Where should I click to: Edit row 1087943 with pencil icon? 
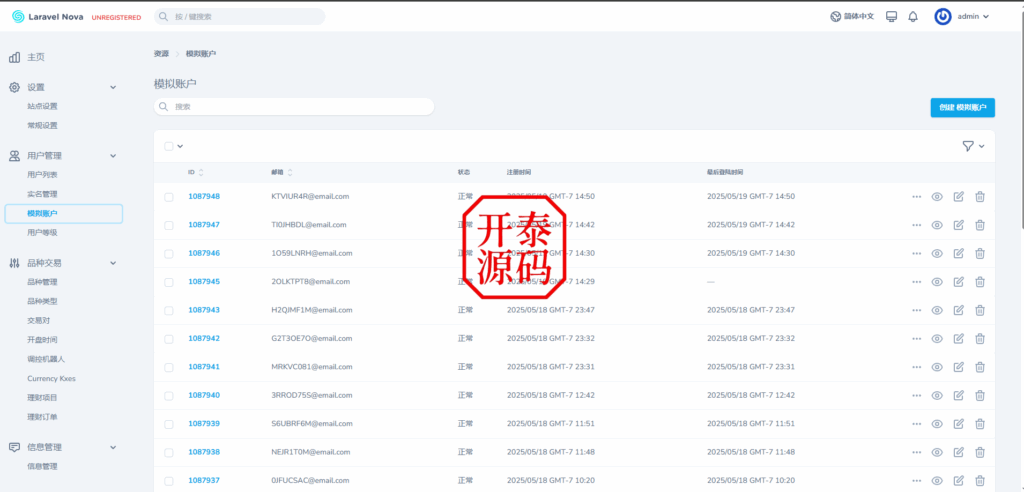pos(959,310)
